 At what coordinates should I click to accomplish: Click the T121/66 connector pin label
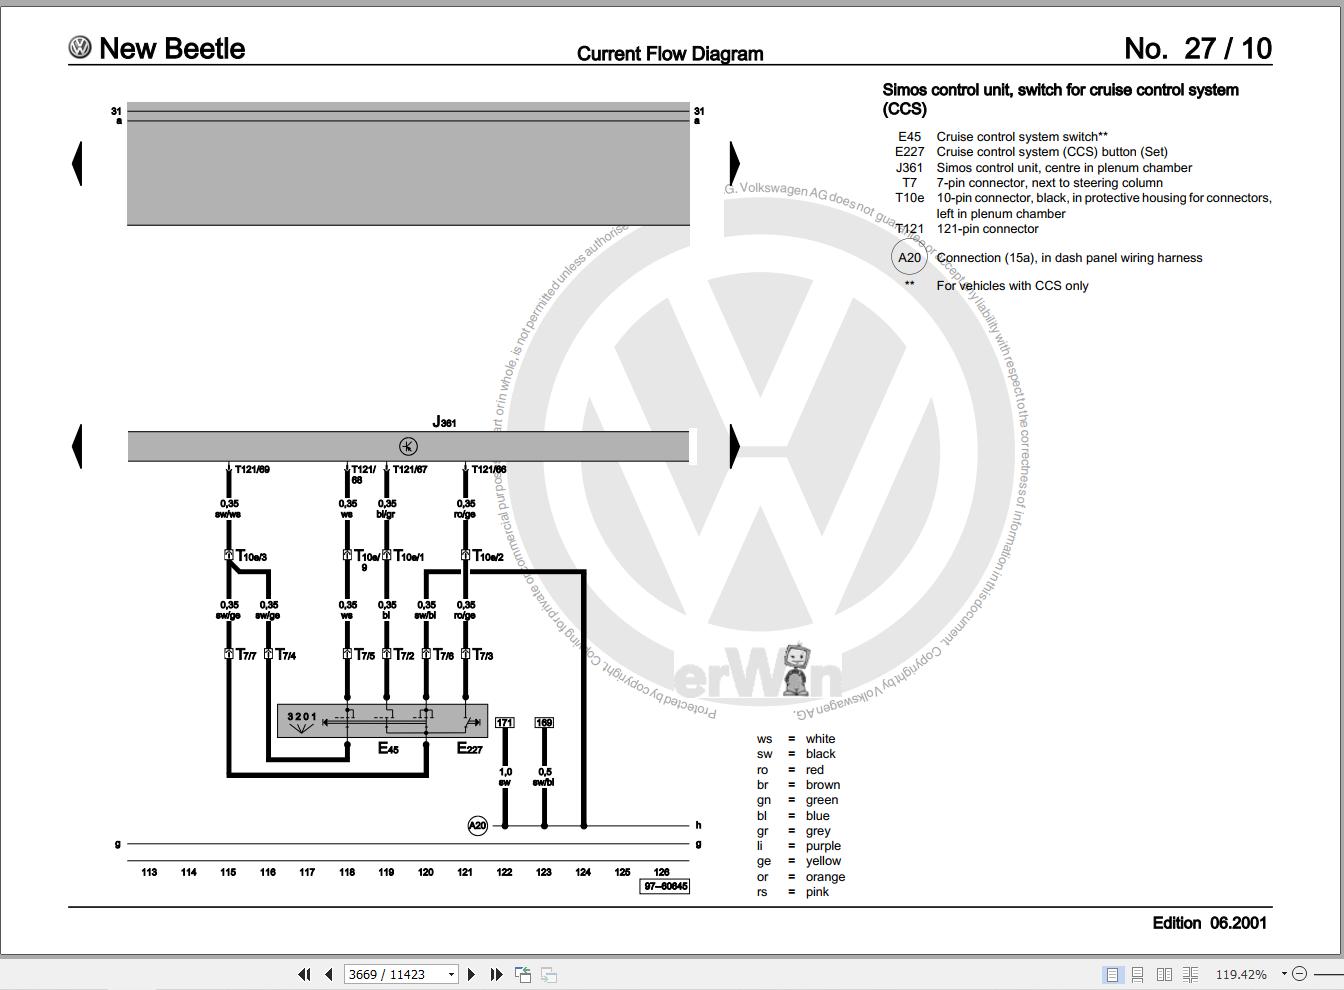click(x=489, y=469)
